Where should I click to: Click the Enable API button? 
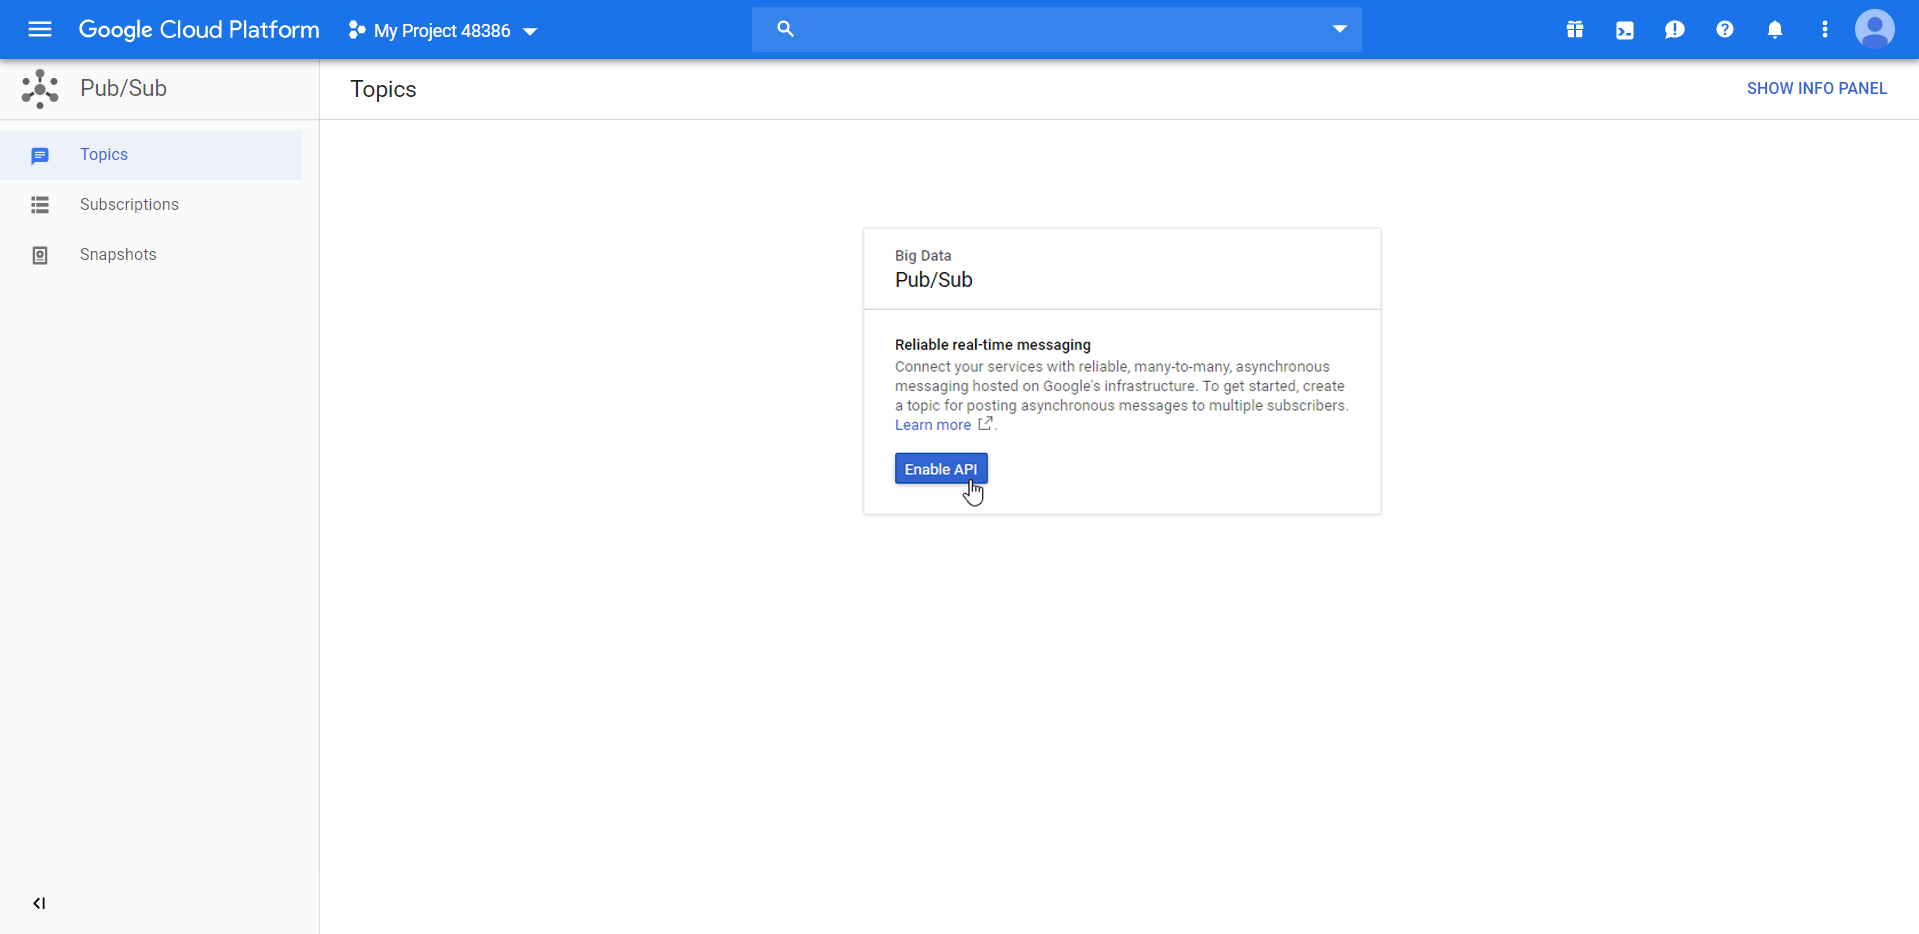(x=941, y=469)
